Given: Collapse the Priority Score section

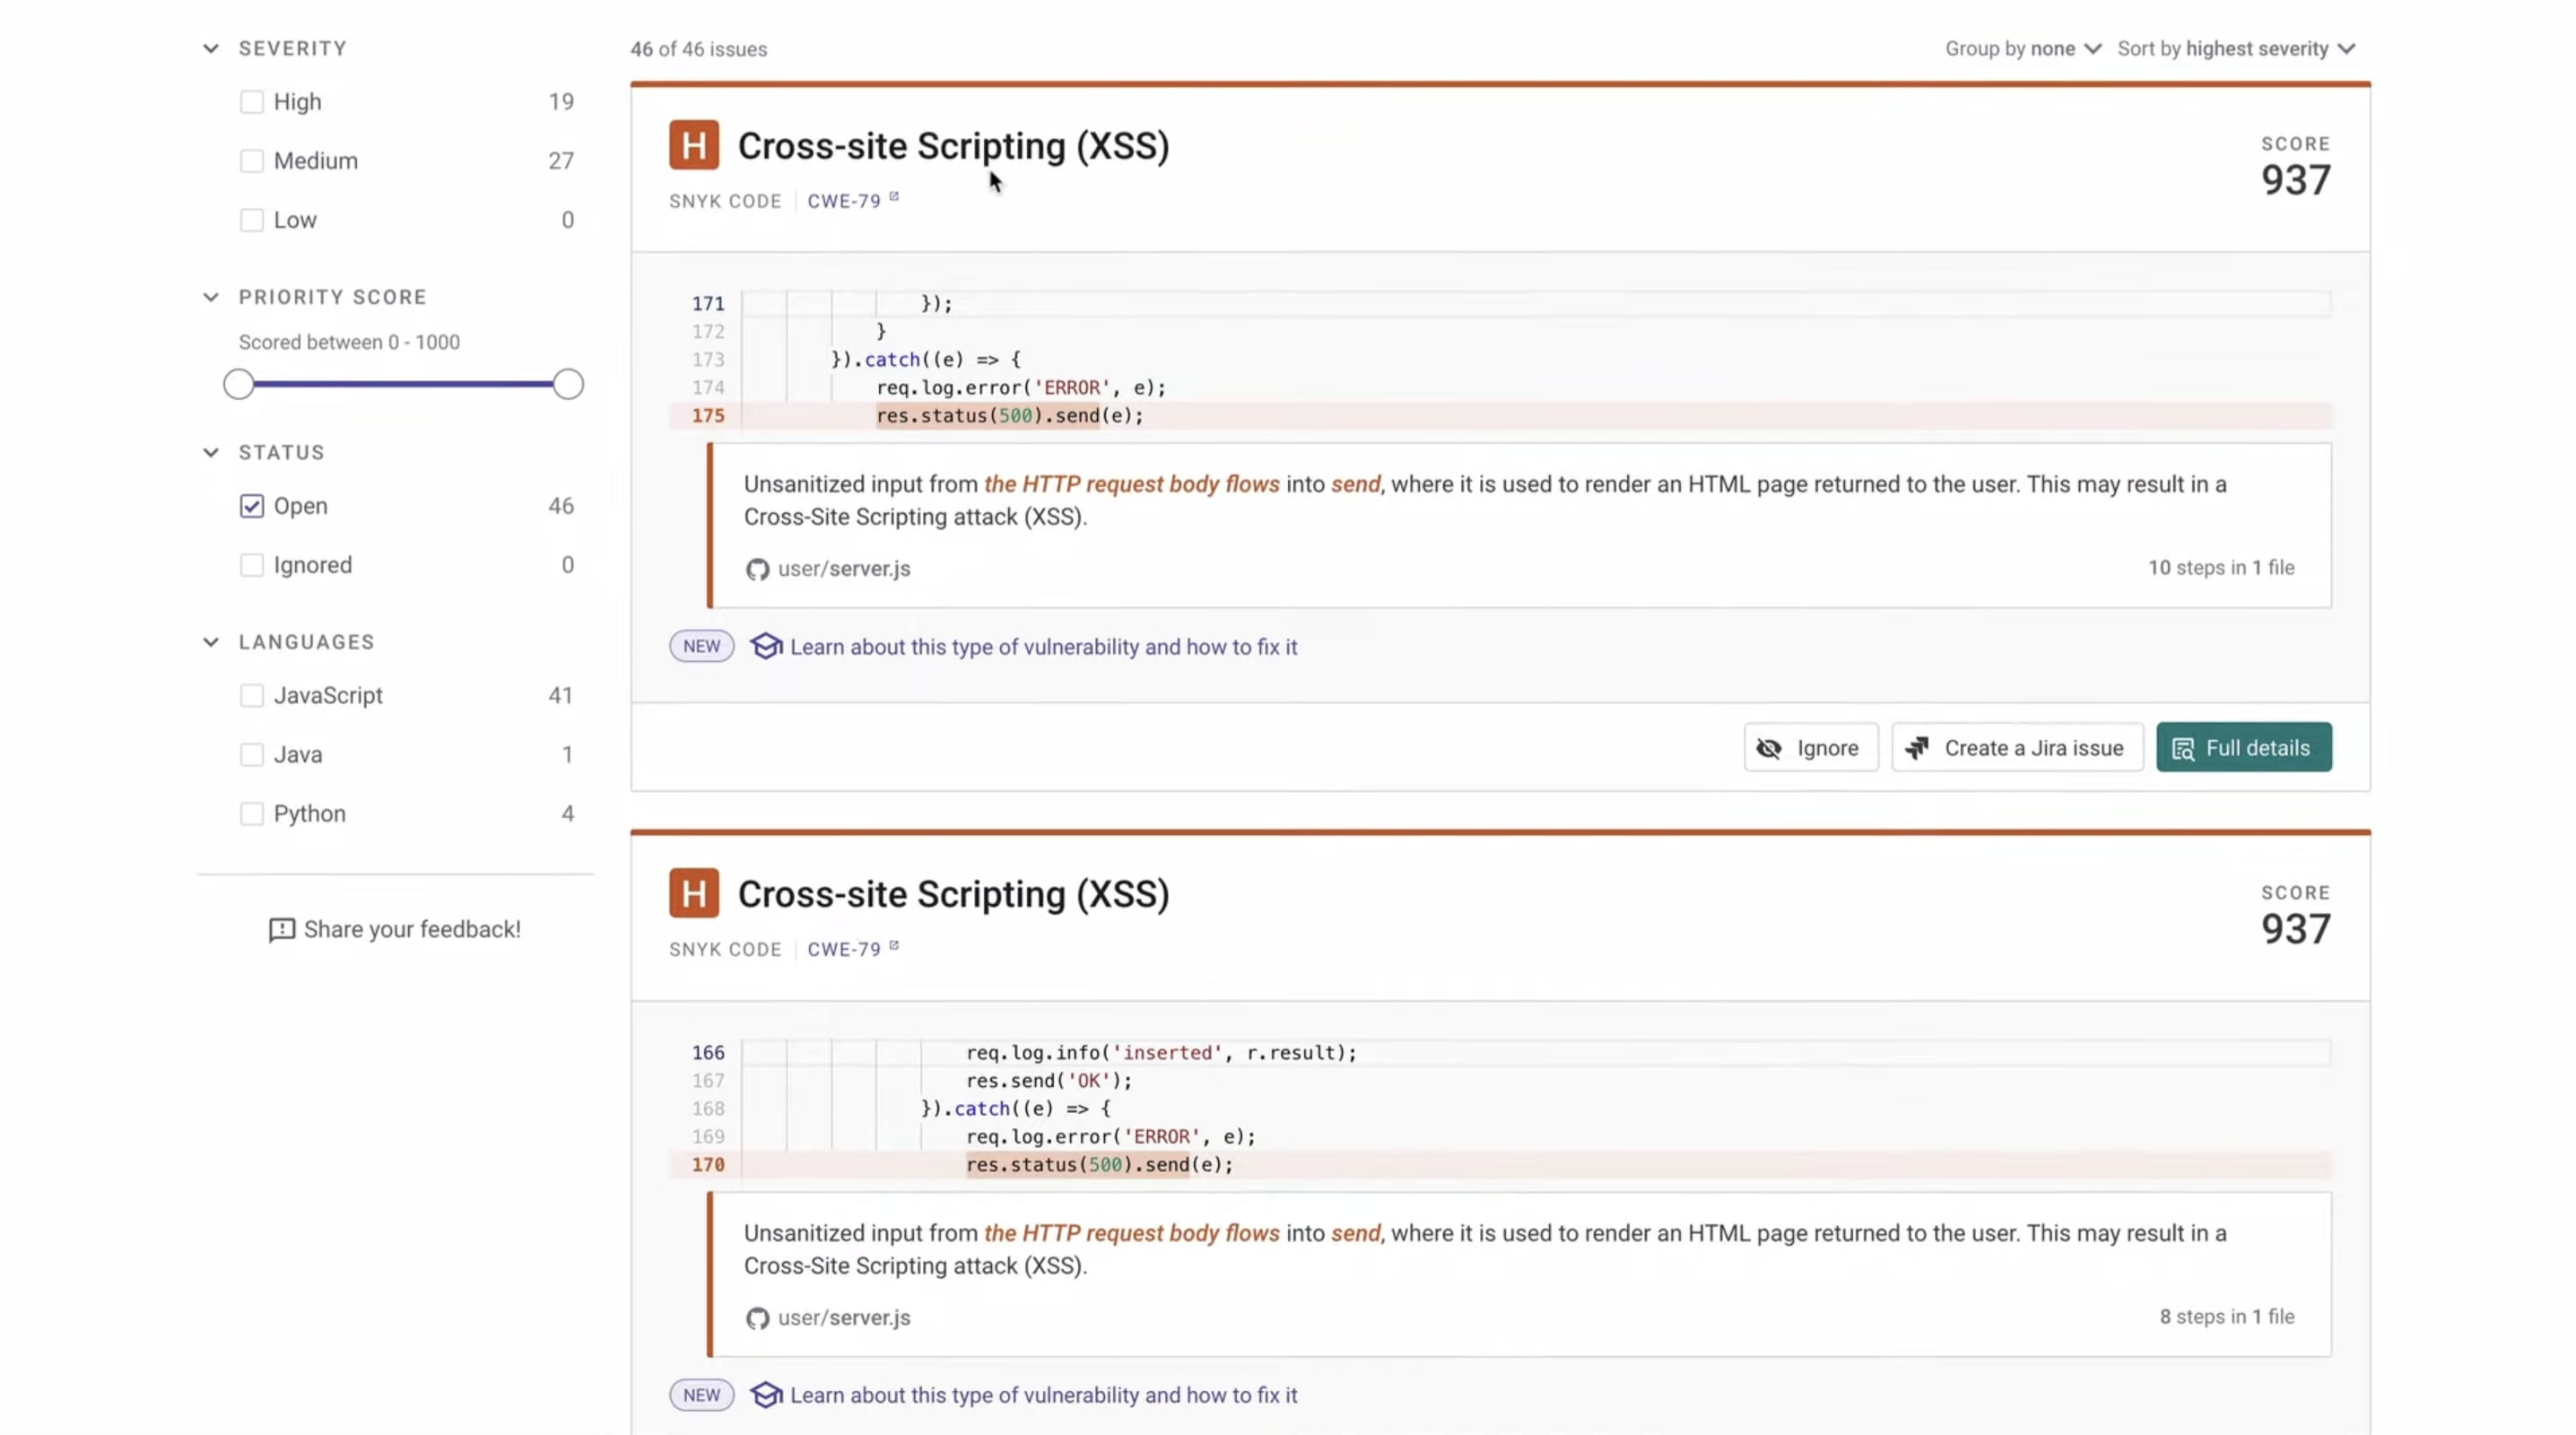Looking at the screenshot, I should click(211, 297).
